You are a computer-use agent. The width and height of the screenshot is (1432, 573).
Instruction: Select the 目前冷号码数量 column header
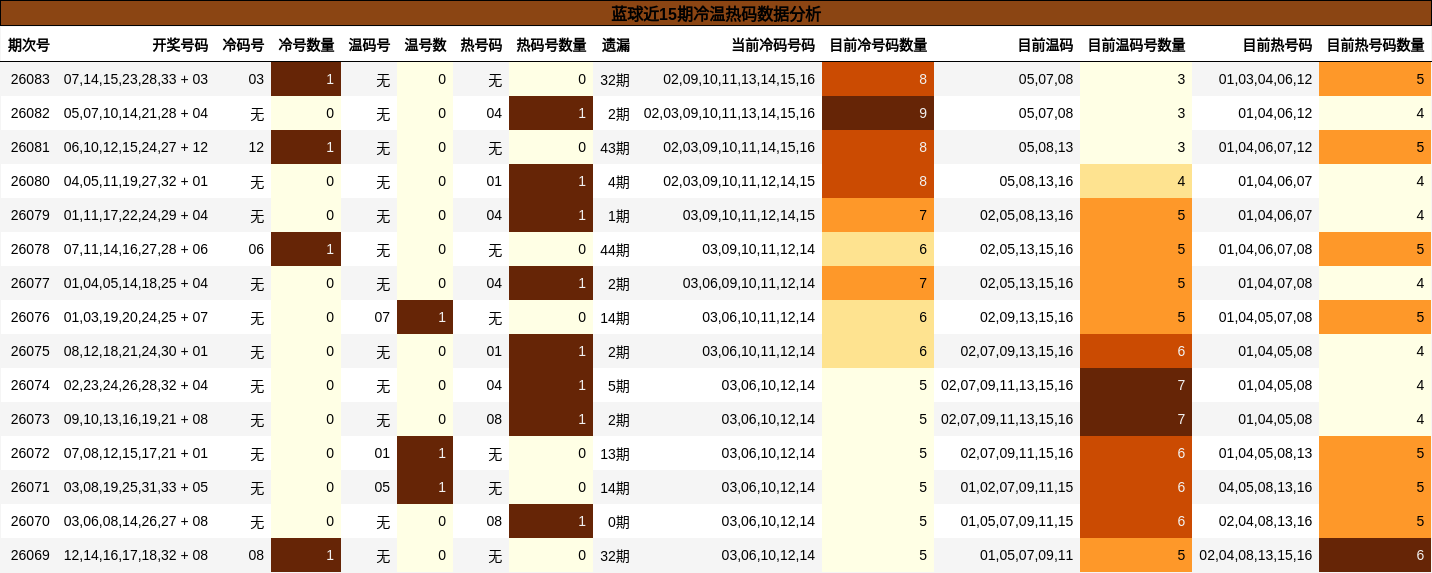pyautogui.click(x=878, y=45)
